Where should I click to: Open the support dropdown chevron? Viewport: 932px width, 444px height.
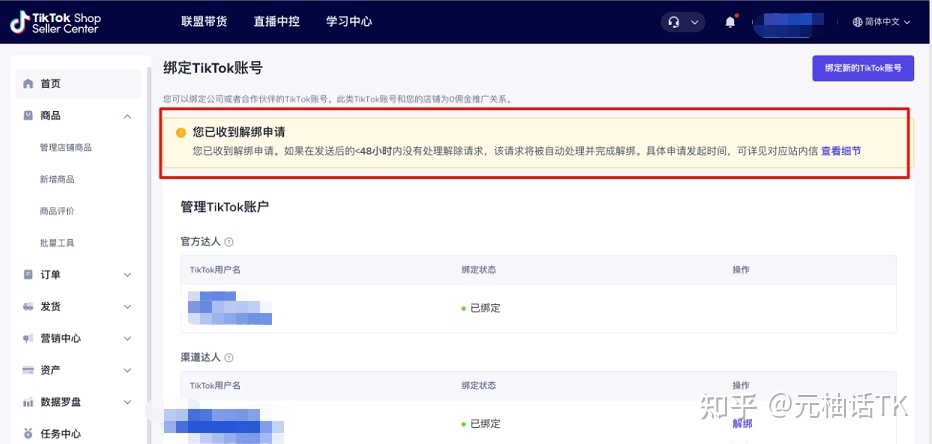(694, 23)
